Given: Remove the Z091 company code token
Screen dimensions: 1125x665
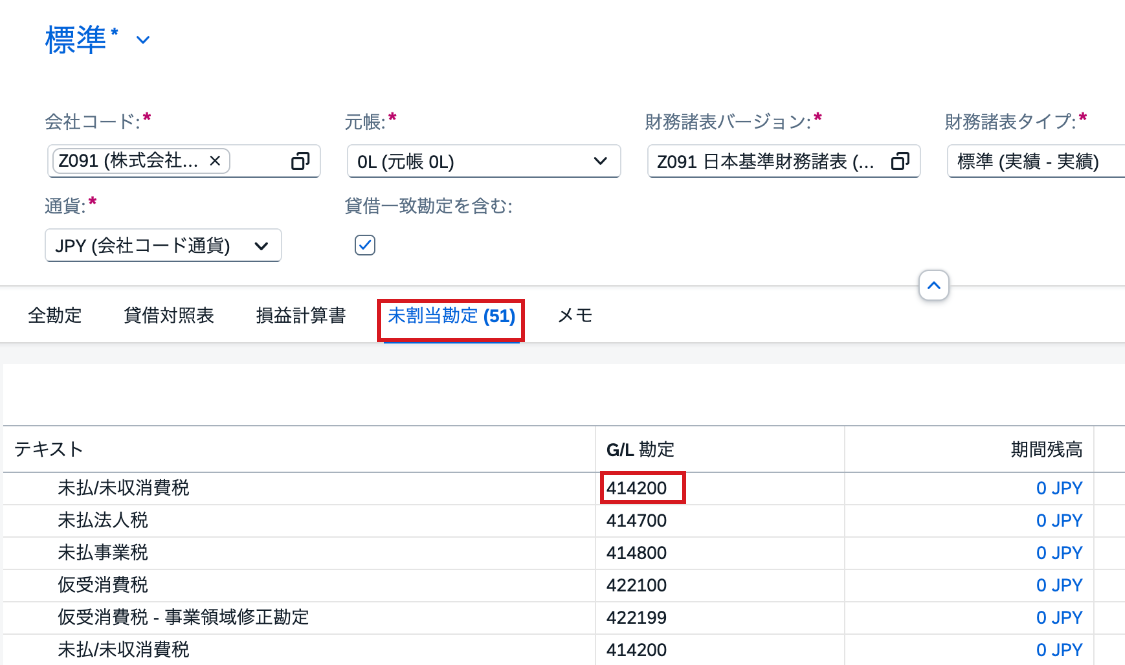Looking at the screenshot, I should click(x=215, y=161).
